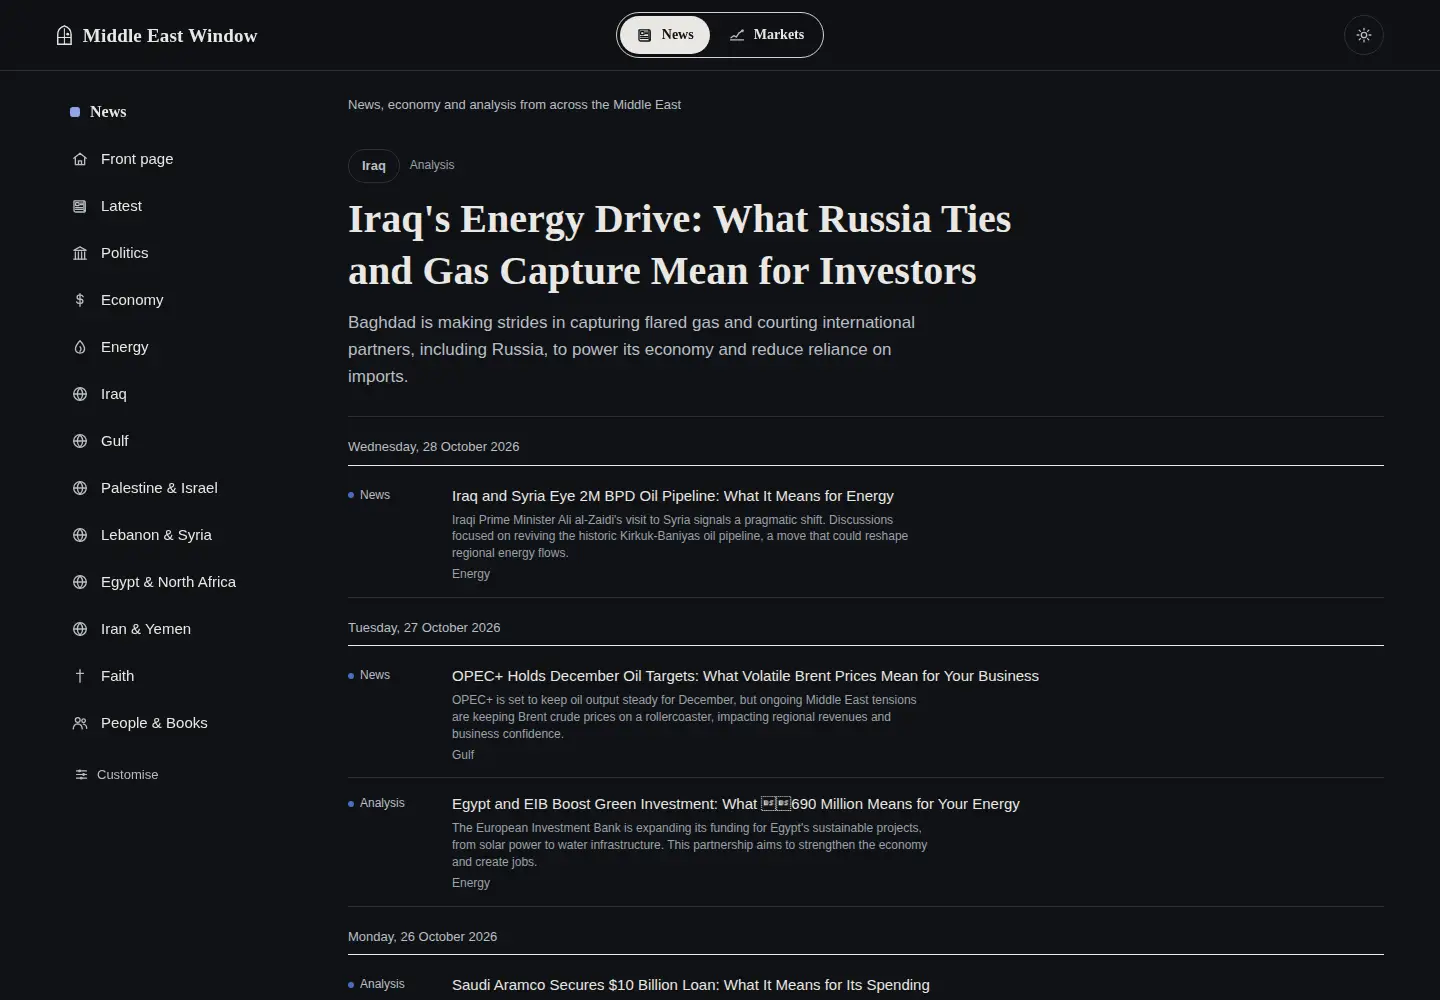Click the dollar sign icon beside Economy
The height and width of the screenshot is (1000, 1440).
pyautogui.click(x=80, y=300)
